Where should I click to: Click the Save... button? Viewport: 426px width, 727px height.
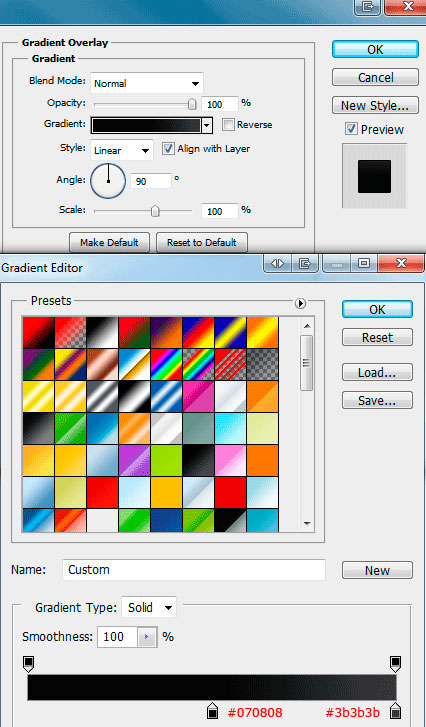click(377, 400)
